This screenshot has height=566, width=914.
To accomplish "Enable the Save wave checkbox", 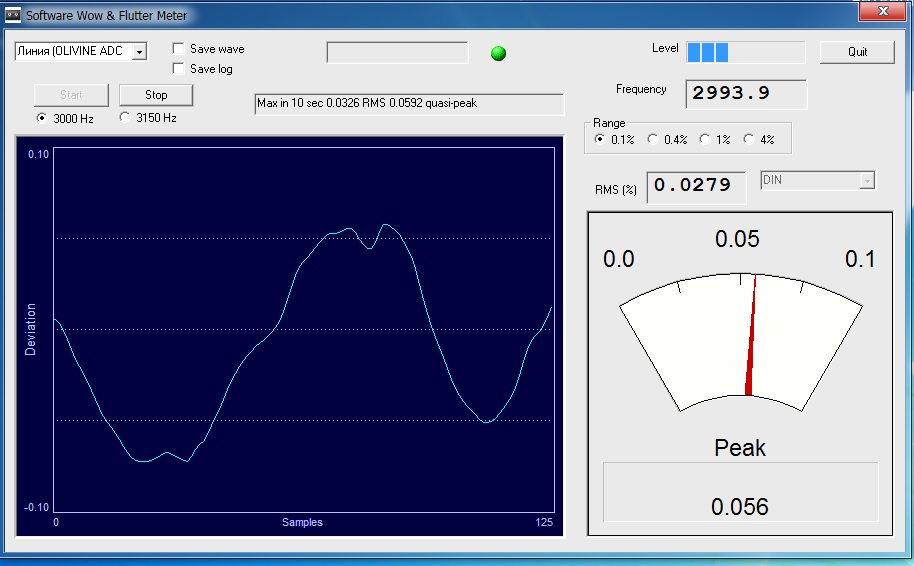I will tap(178, 49).
